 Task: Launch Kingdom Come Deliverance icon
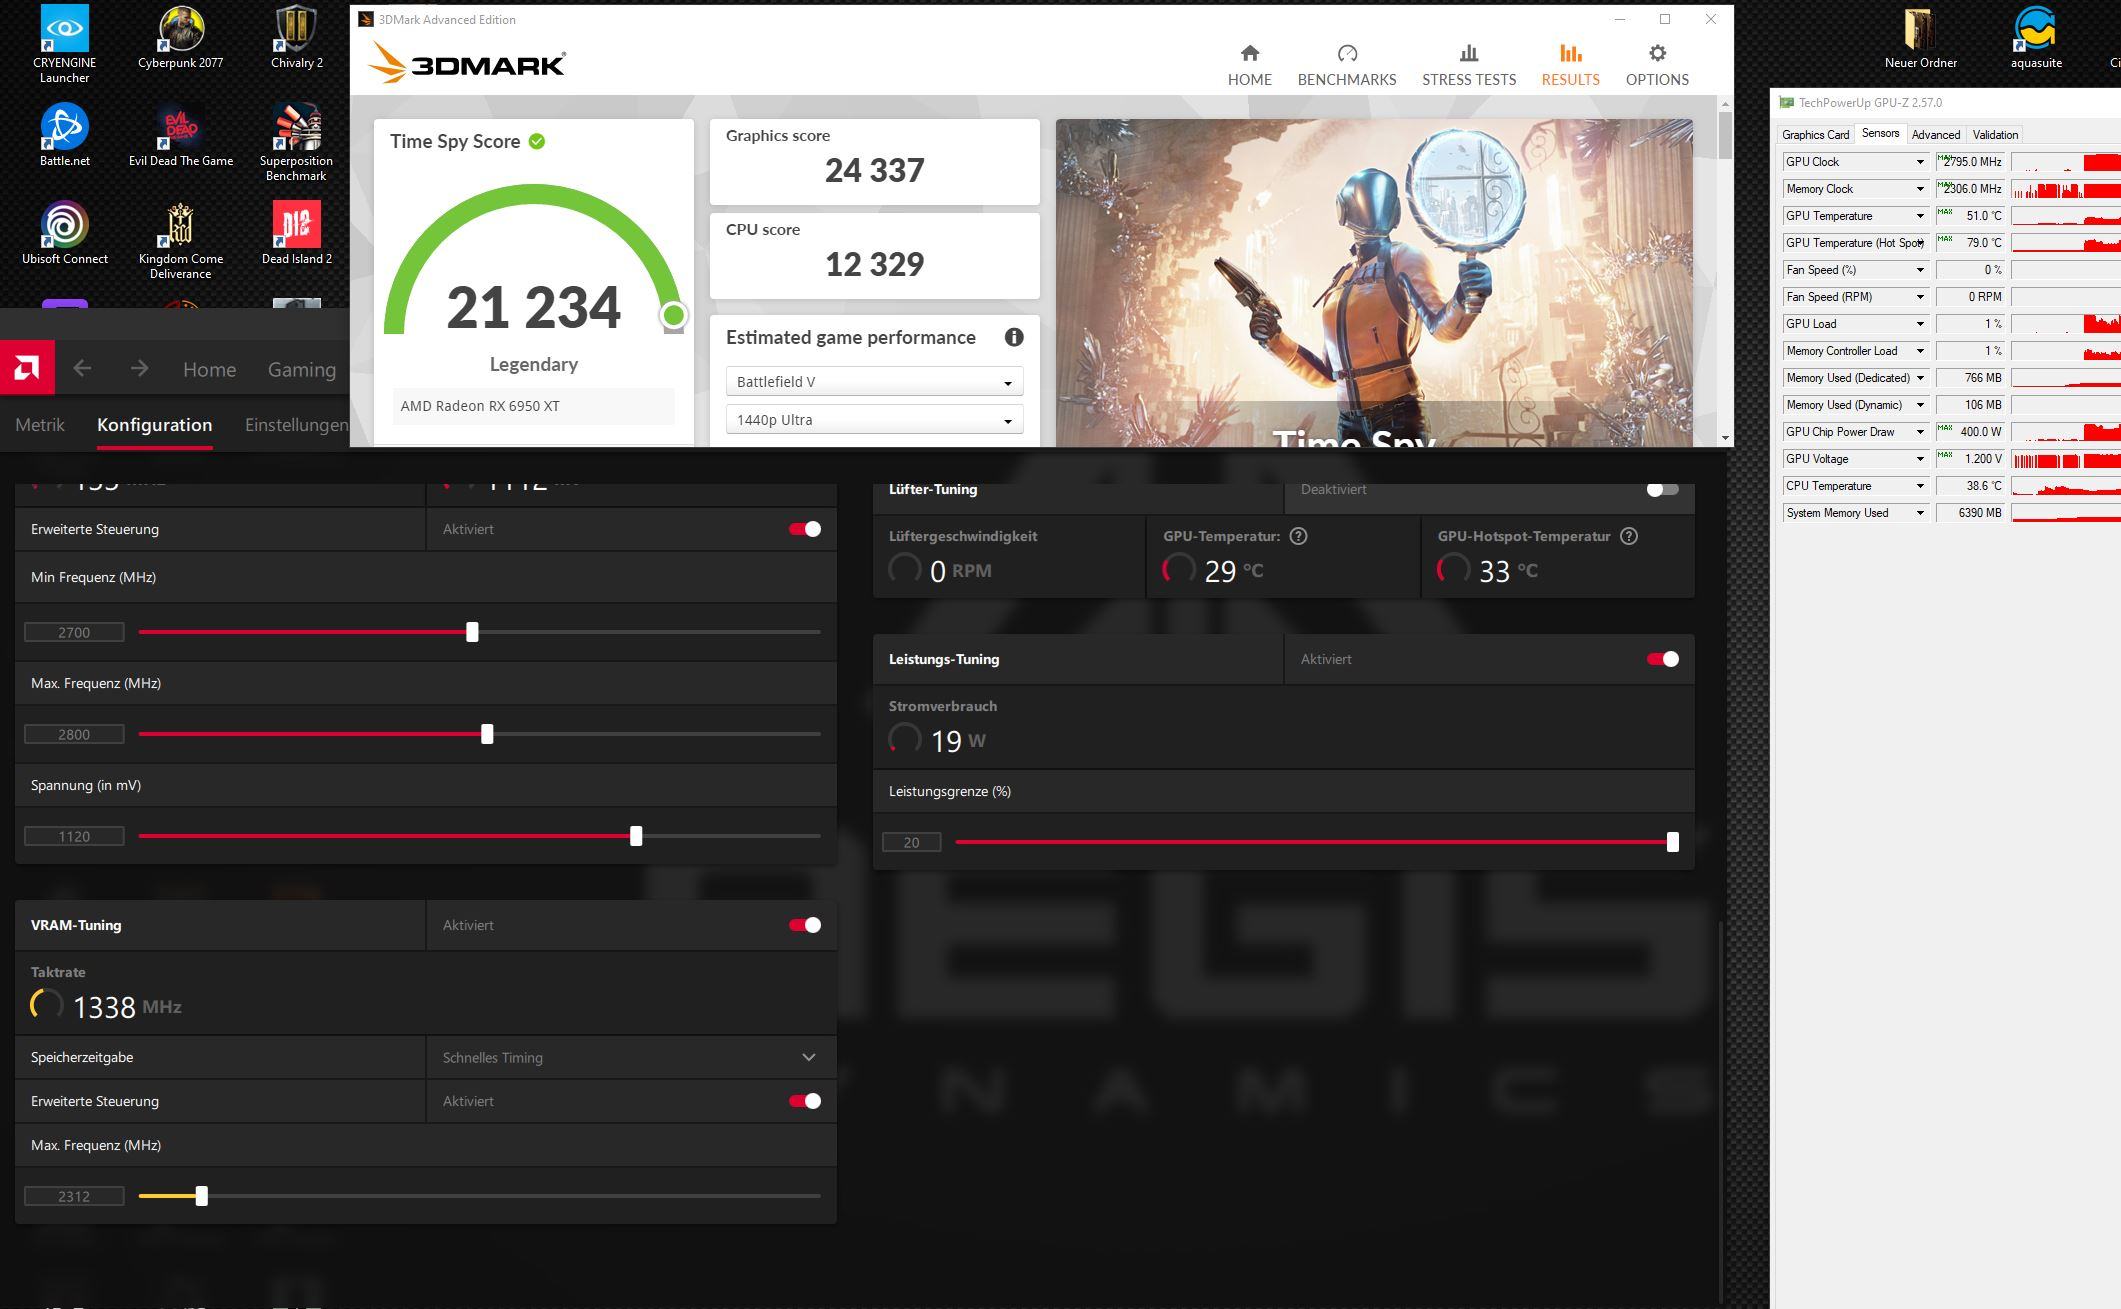181,240
